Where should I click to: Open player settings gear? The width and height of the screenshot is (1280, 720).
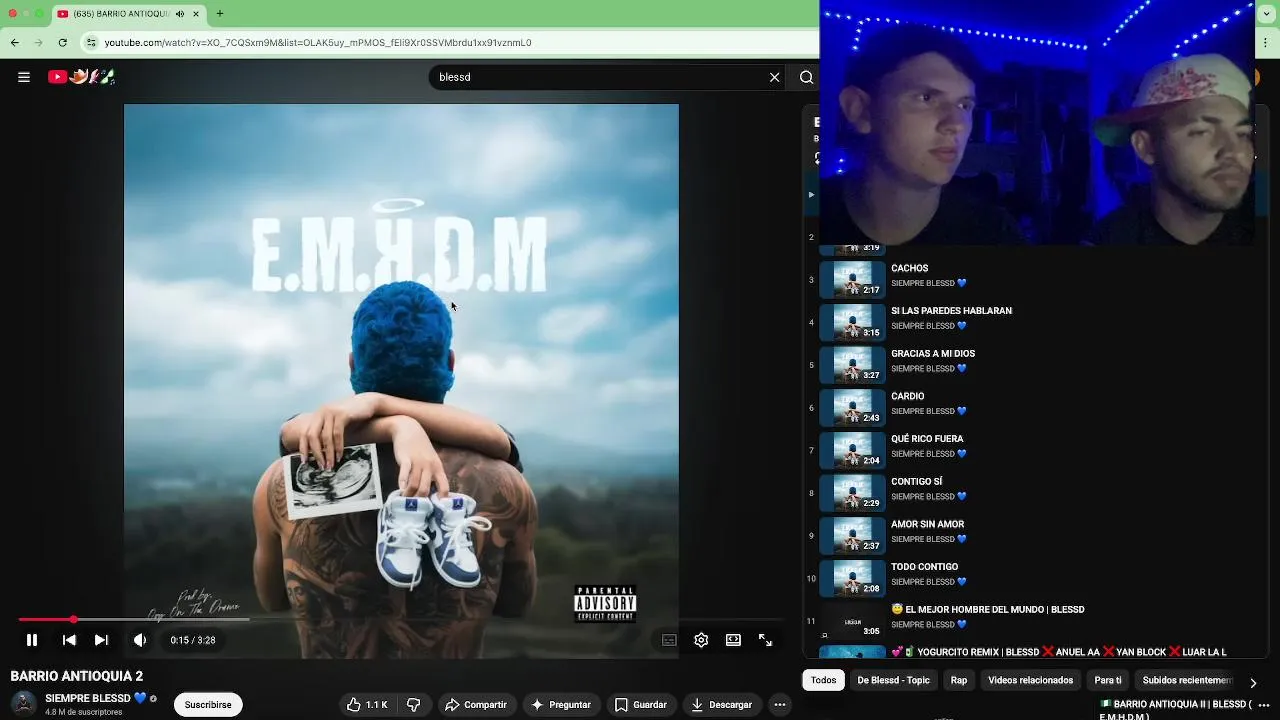pos(701,640)
